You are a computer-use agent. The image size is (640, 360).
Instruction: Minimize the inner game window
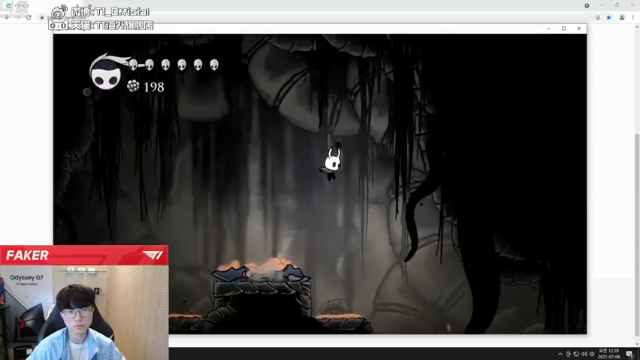click(x=549, y=28)
